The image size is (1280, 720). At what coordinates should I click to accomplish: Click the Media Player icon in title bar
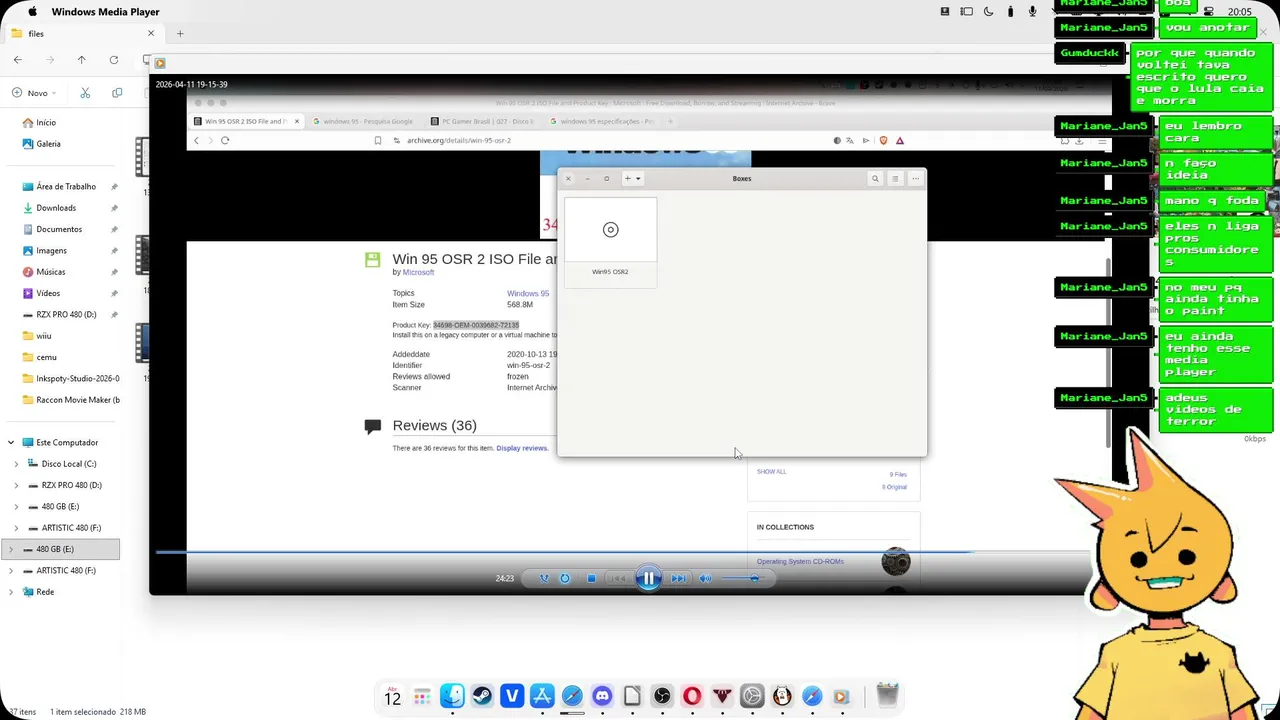pyautogui.click(x=160, y=63)
